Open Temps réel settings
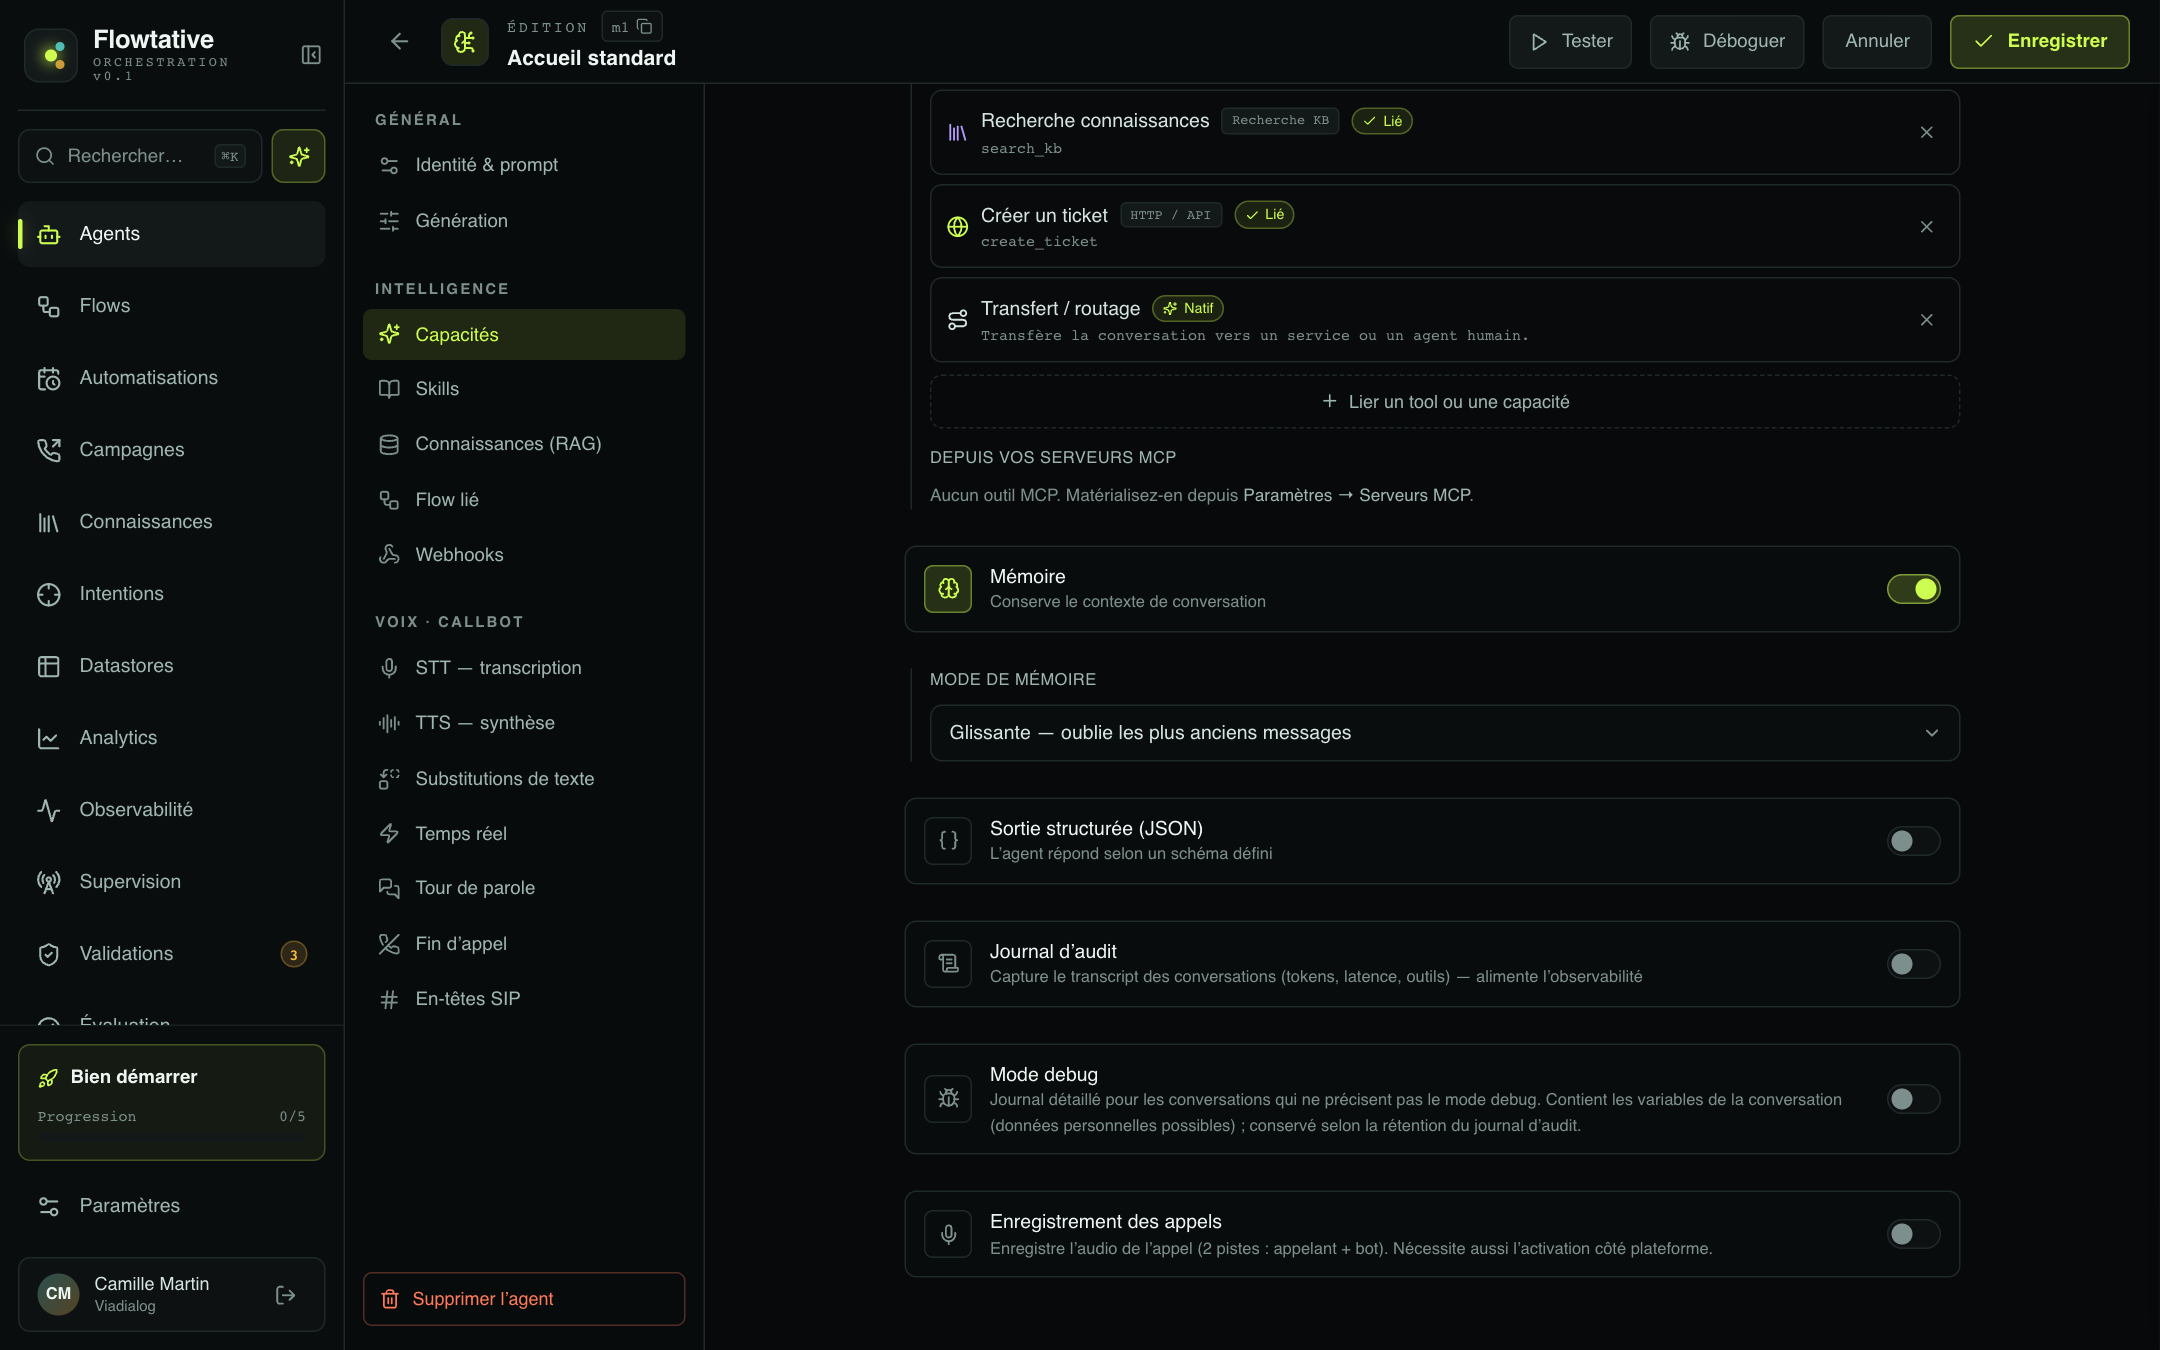The height and width of the screenshot is (1350, 2160). tap(524, 834)
